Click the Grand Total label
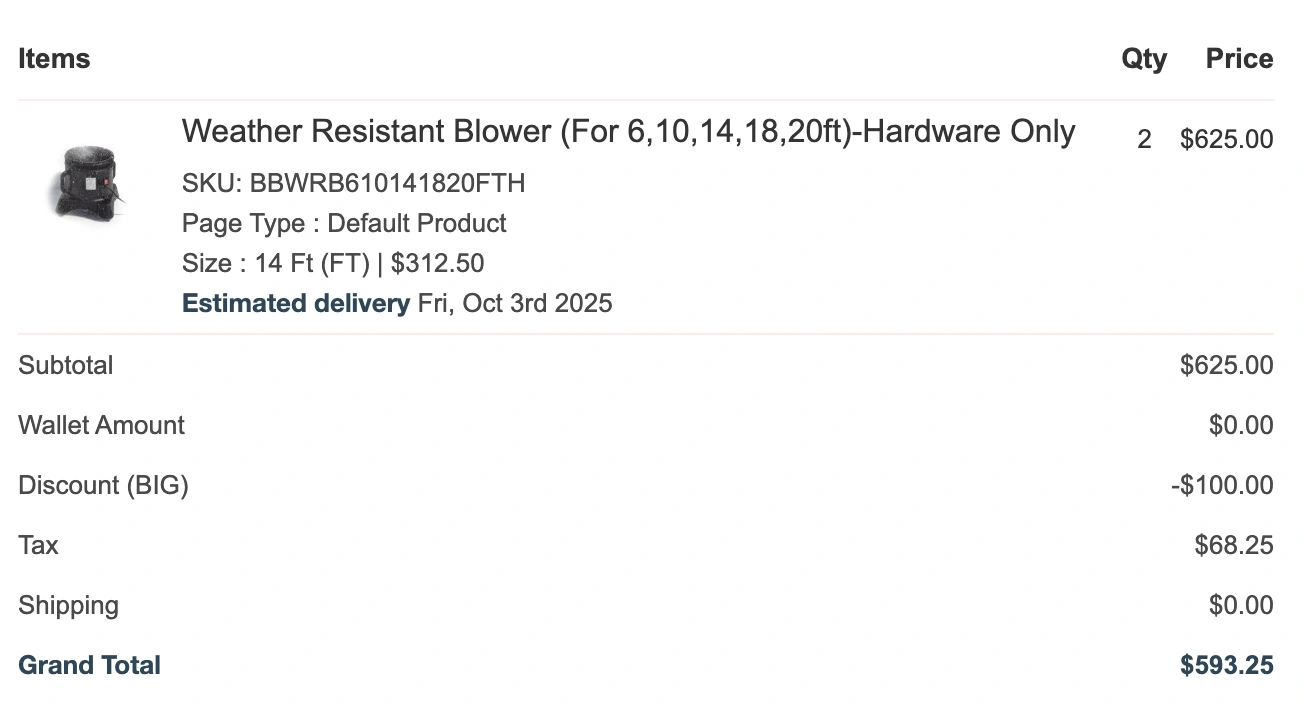1304x708 pixels. 89,665
